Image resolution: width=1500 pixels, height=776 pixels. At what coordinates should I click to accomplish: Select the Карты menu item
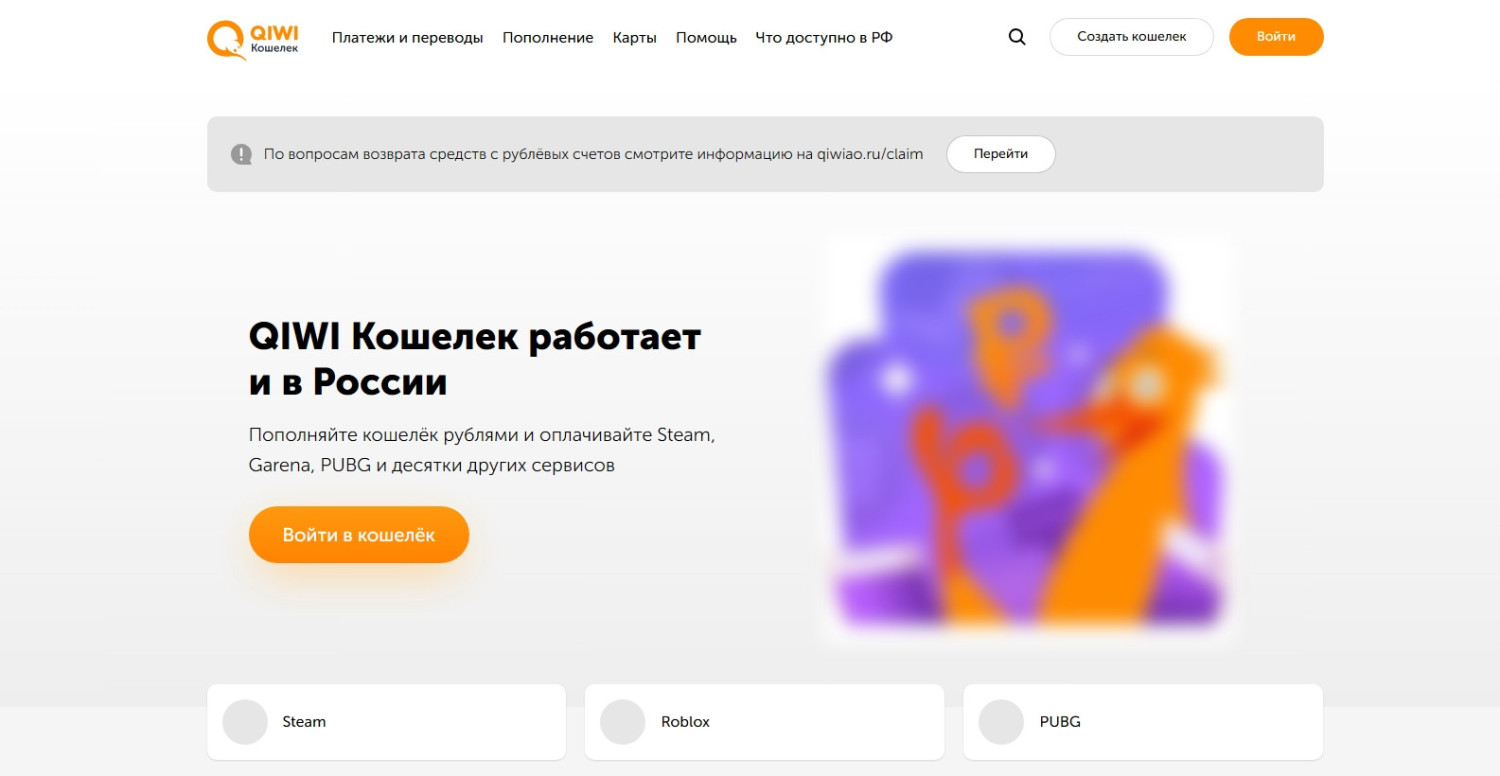[635, 37]
